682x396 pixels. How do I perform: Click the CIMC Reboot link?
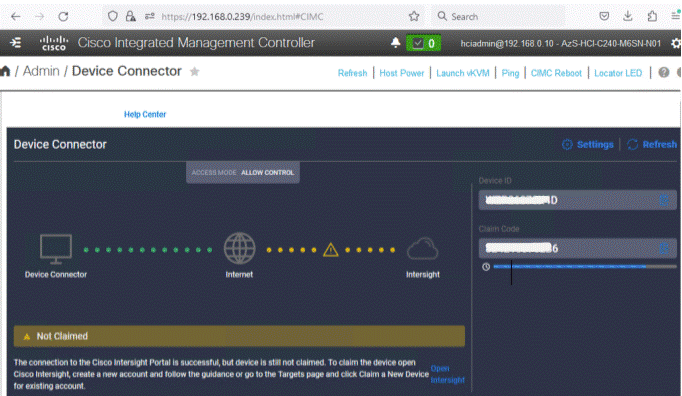coord(556,73)
